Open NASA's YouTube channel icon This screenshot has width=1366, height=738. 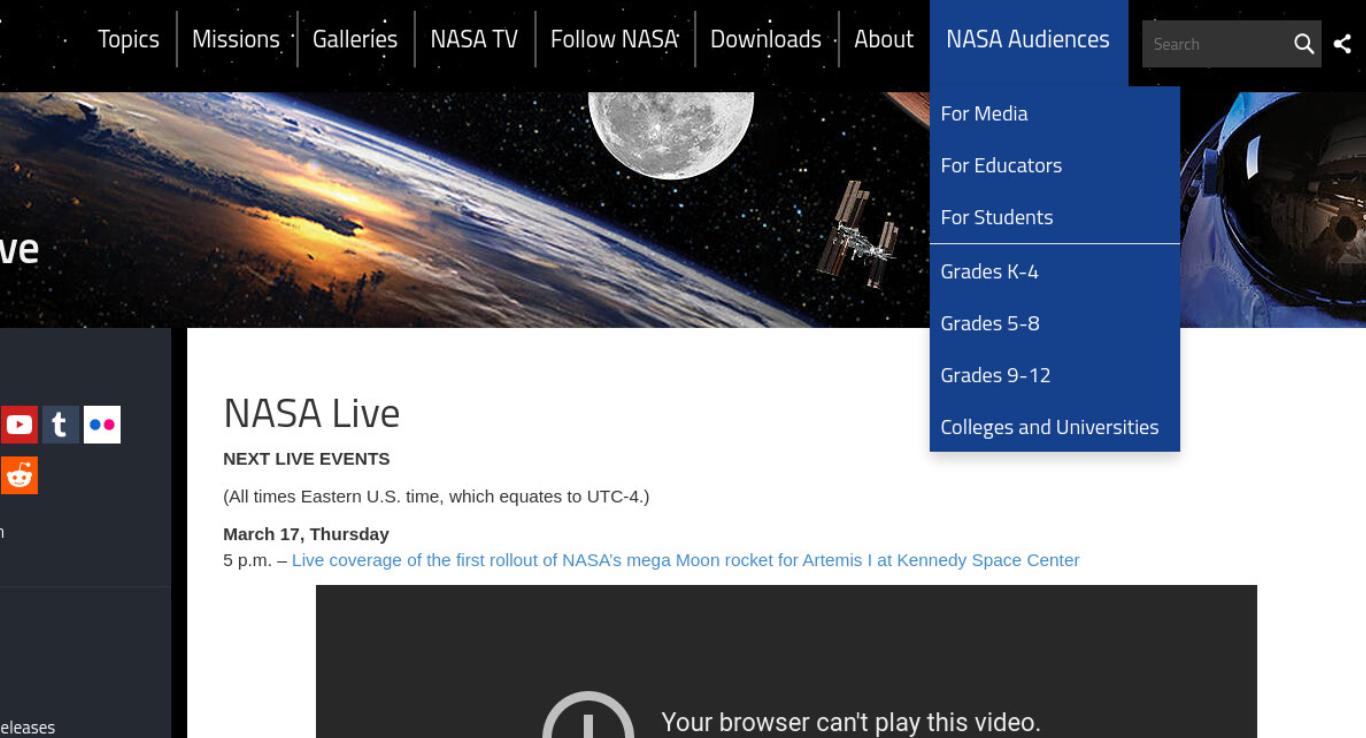[x=19, y=425]
